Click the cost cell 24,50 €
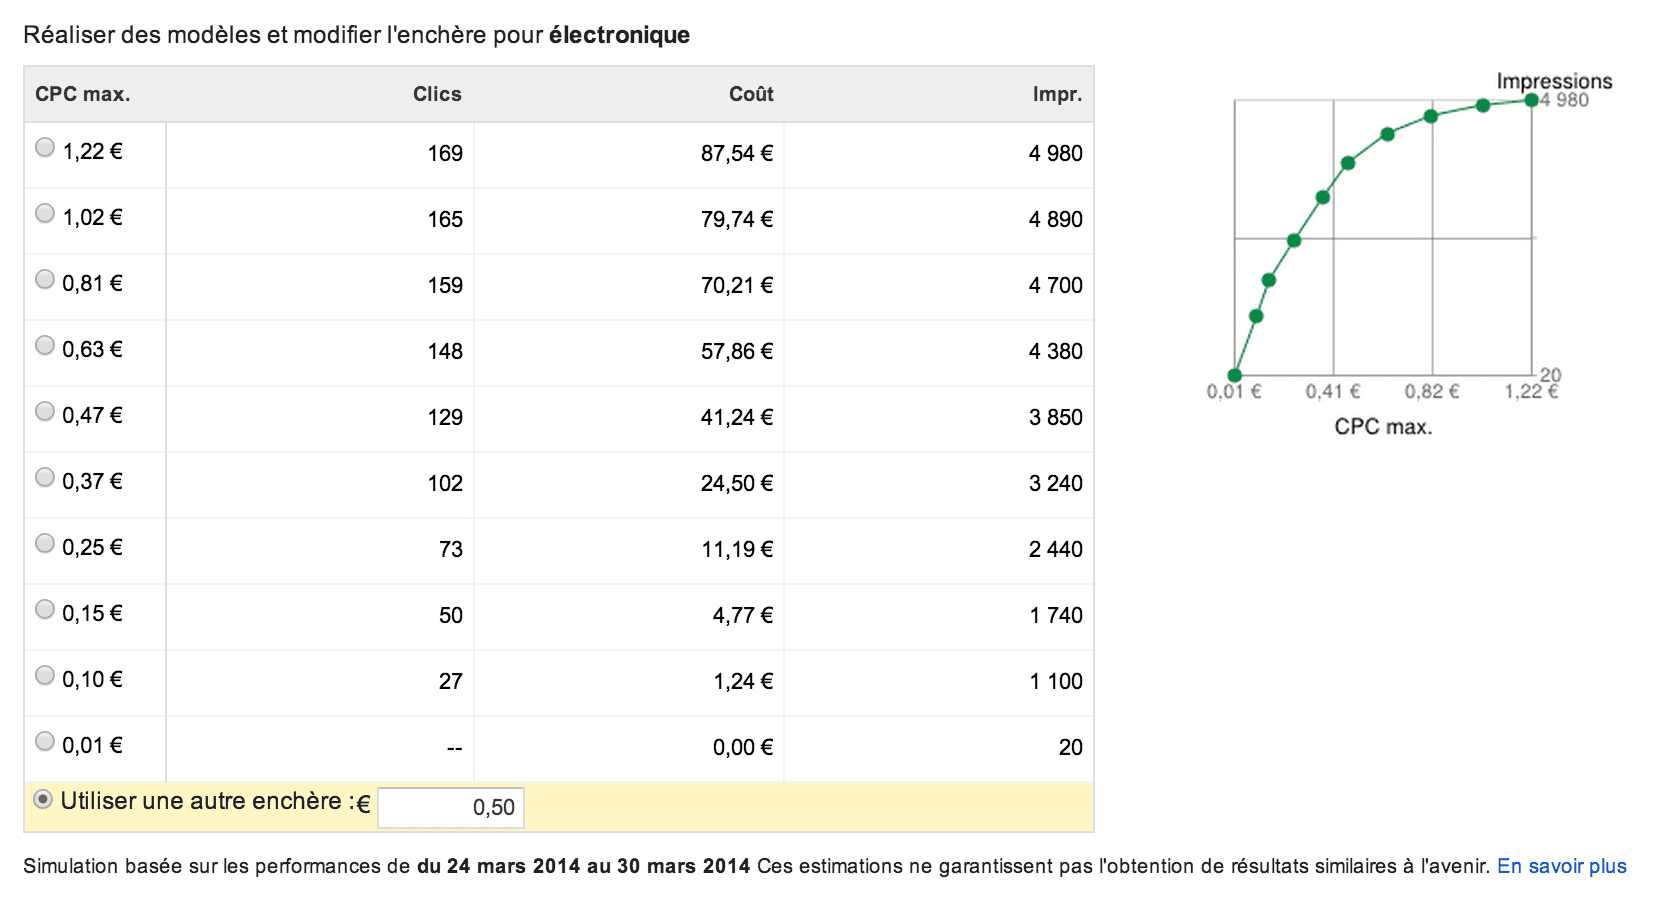The image size is (1654, 912). [737, 484]
